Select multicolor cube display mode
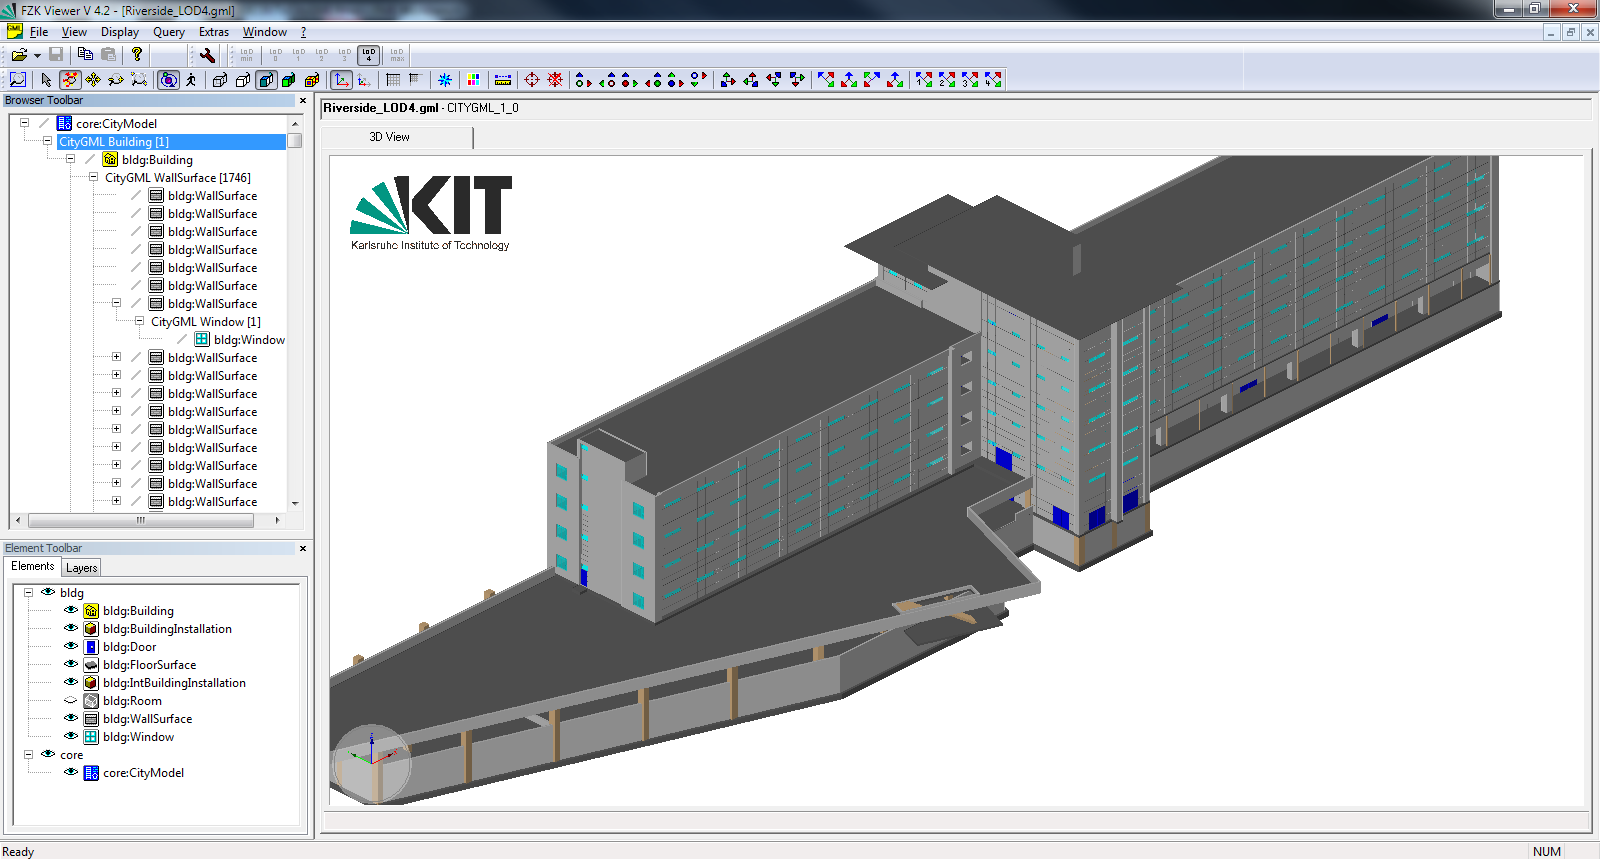Image resolution: width=1600 pixels, height=860 pixels. tap(312, 80)
